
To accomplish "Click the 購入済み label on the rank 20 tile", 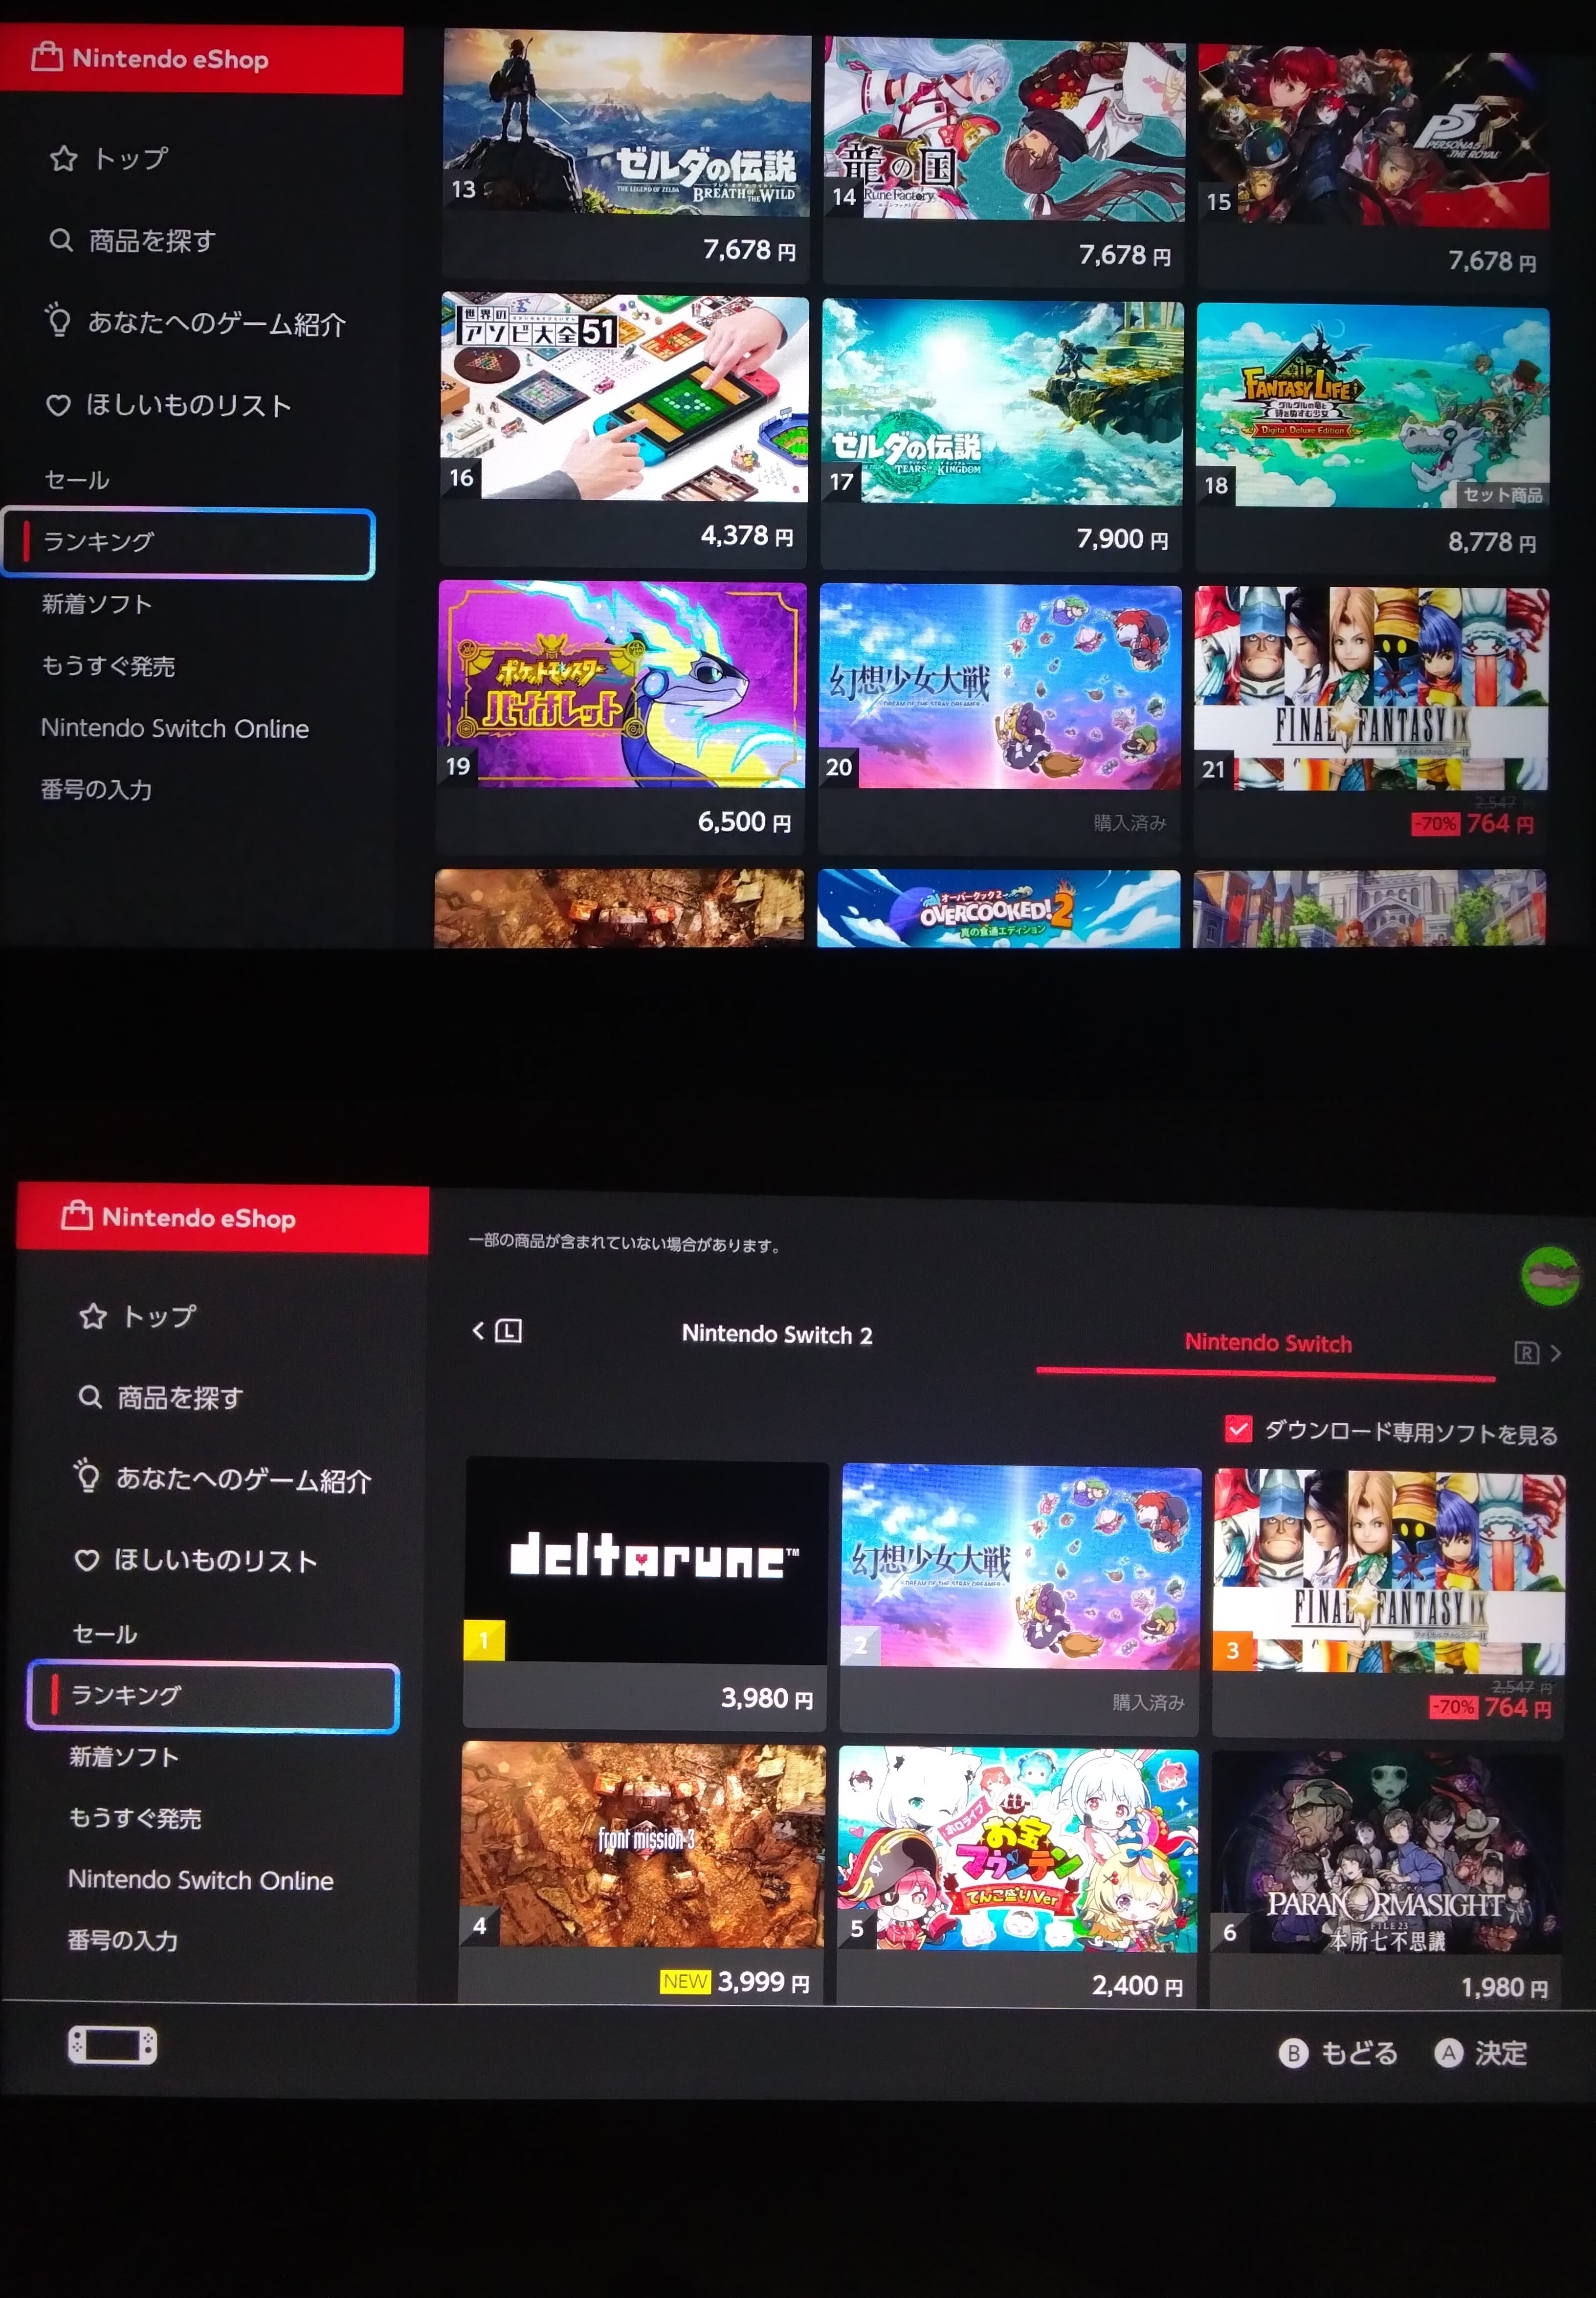I will tap(1129, 823).
